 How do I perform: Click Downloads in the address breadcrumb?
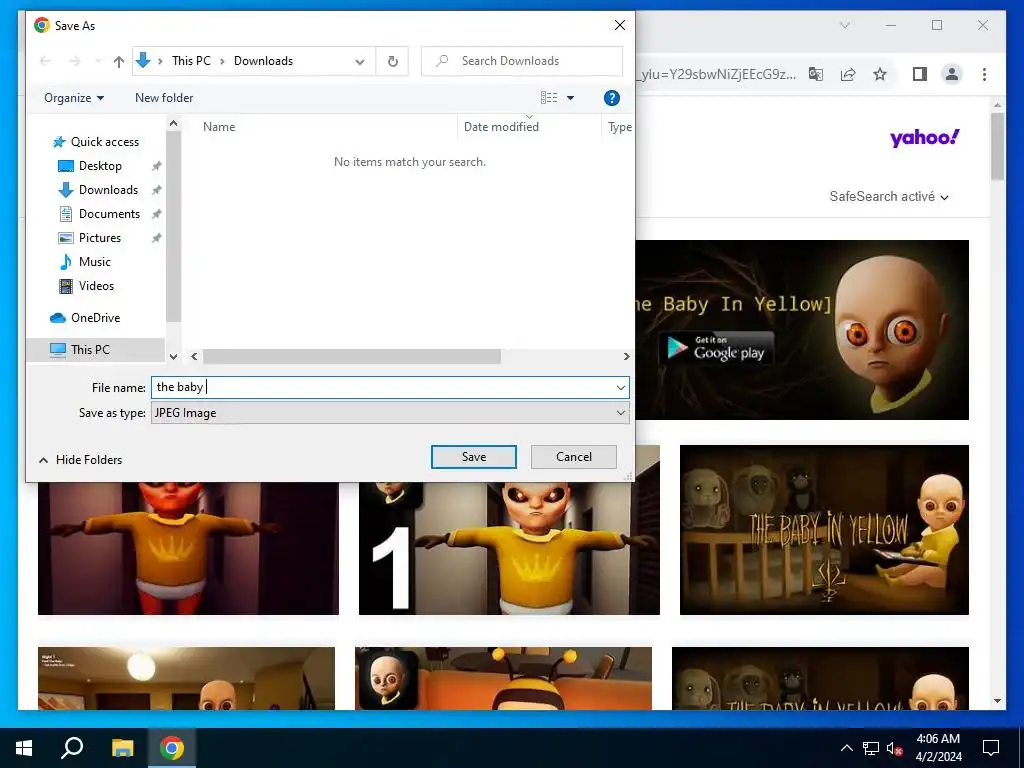click(263, 61)
